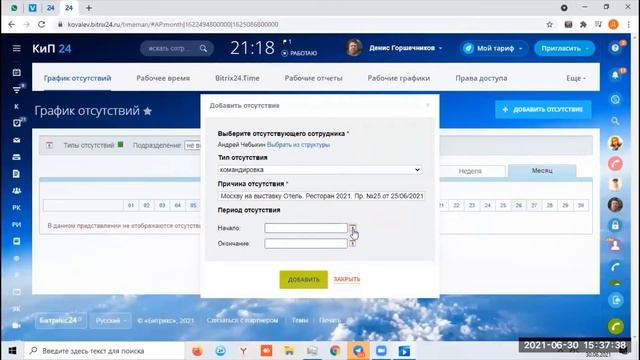
Task: Click the search magnifier in the header search box
Action: [203, 49]
